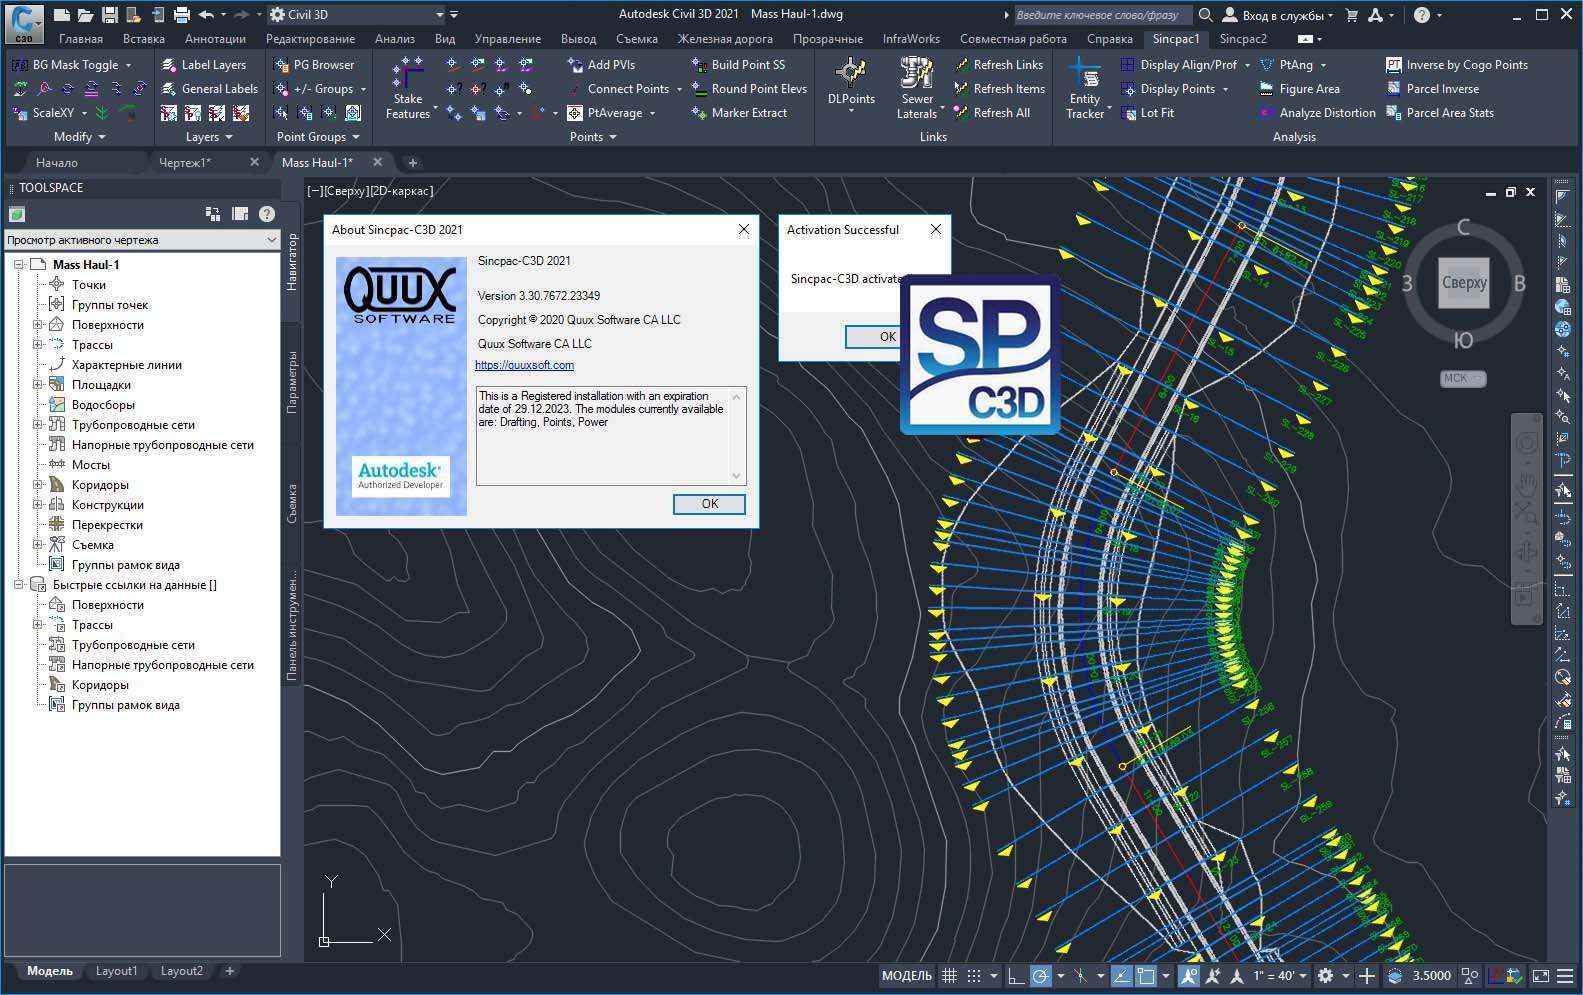Open the PG Browser

pyautogui.click(x=314, y=64)
